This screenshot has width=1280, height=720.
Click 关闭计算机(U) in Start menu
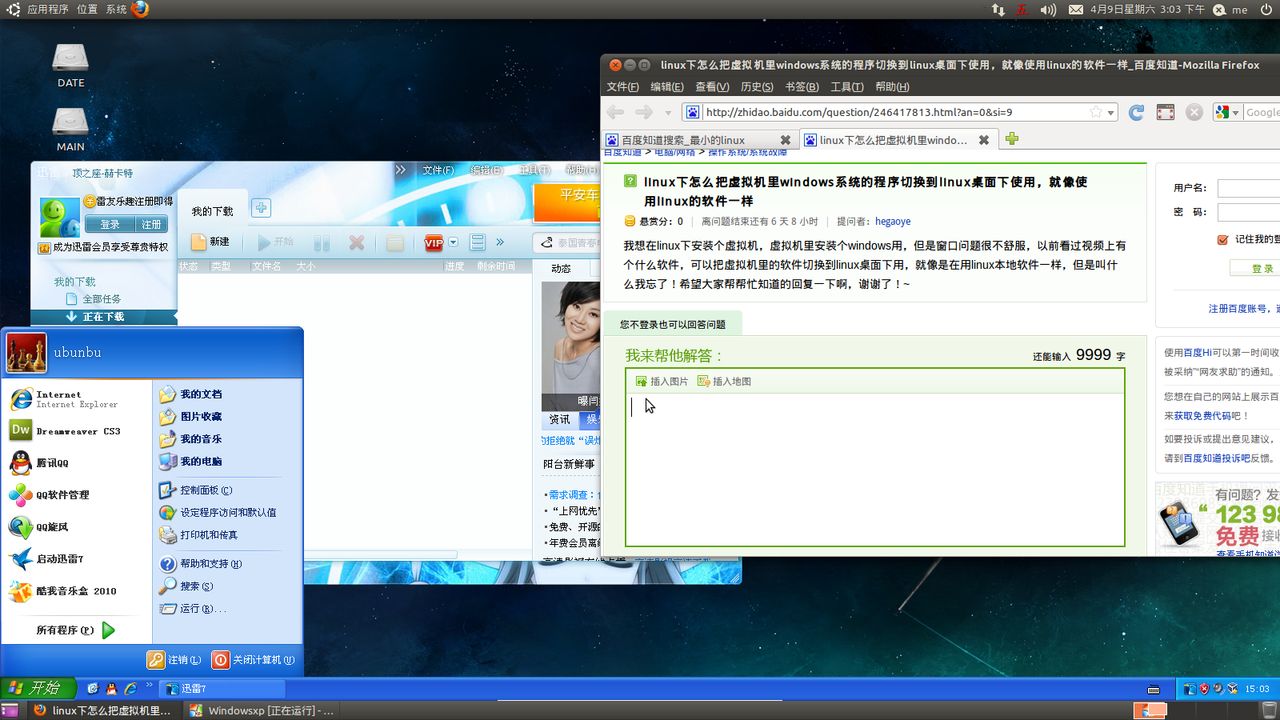[x=253, y=660]
